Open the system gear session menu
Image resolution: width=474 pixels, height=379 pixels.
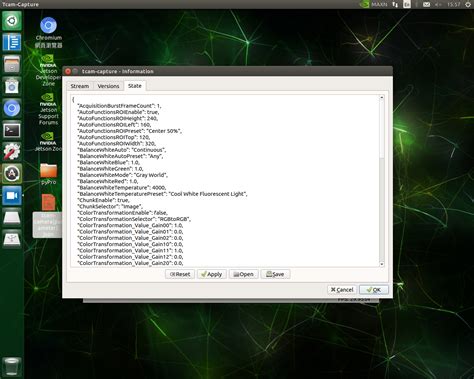coord(468,4)
